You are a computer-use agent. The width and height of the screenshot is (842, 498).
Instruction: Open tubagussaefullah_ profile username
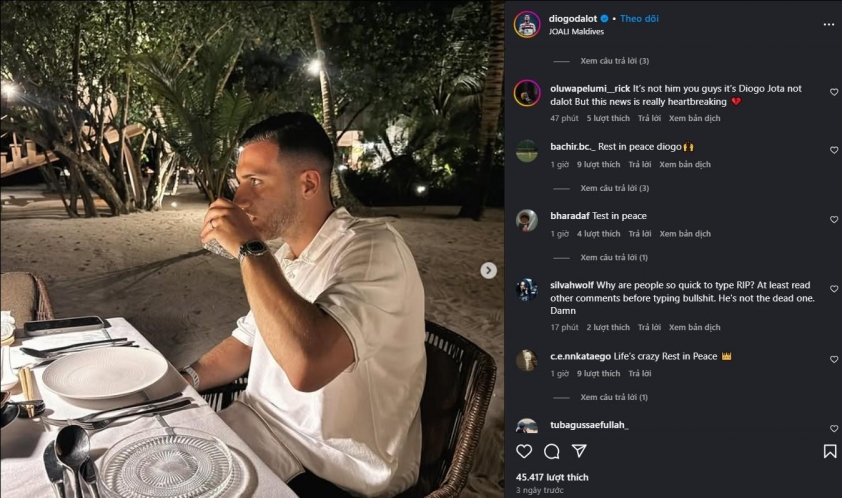[589, 425]
